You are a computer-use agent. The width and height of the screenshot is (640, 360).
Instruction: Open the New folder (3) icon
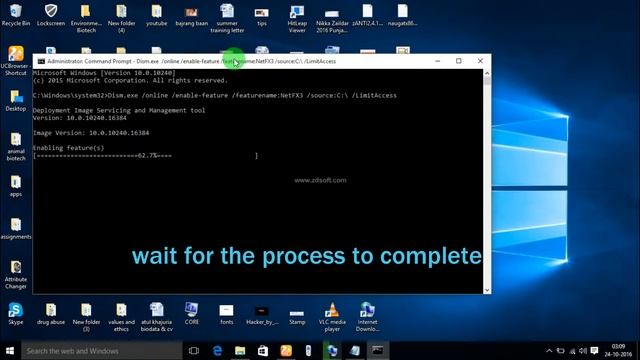86,317
